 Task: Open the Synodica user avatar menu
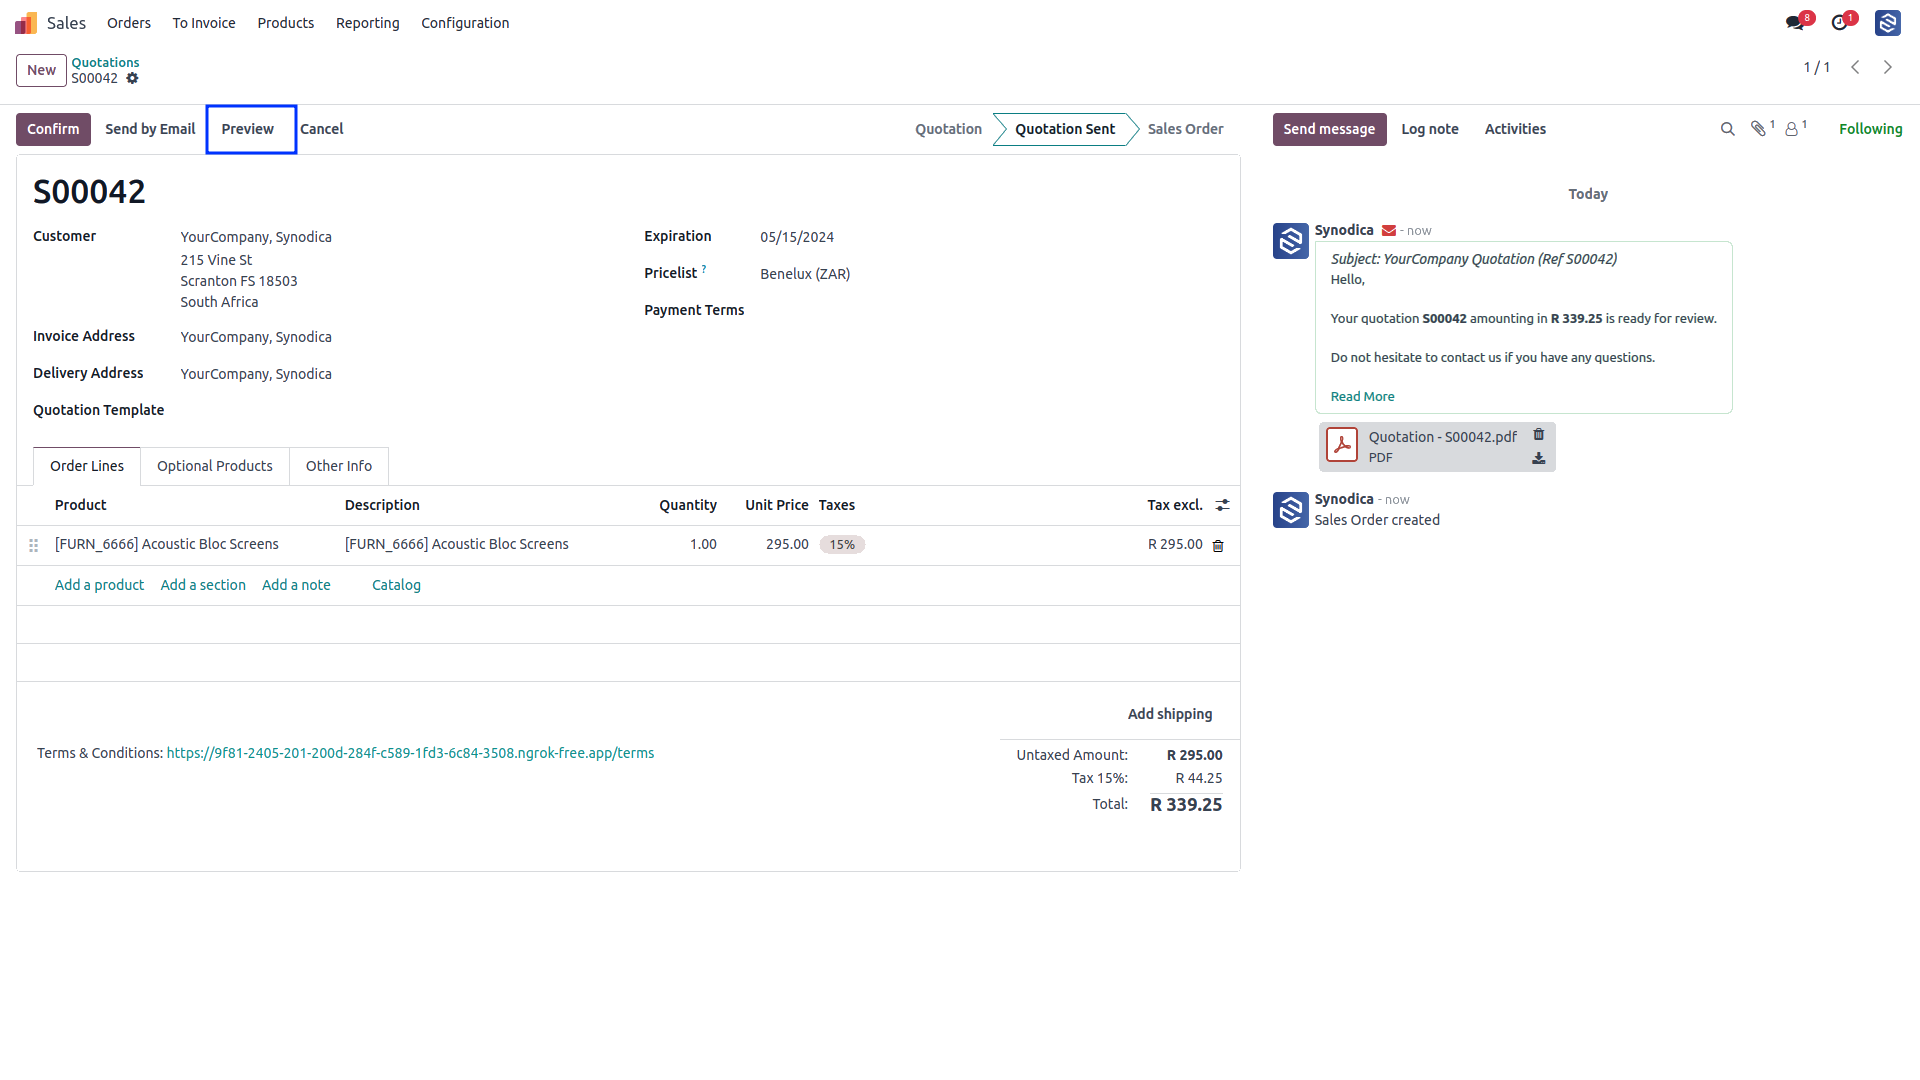1888,22
